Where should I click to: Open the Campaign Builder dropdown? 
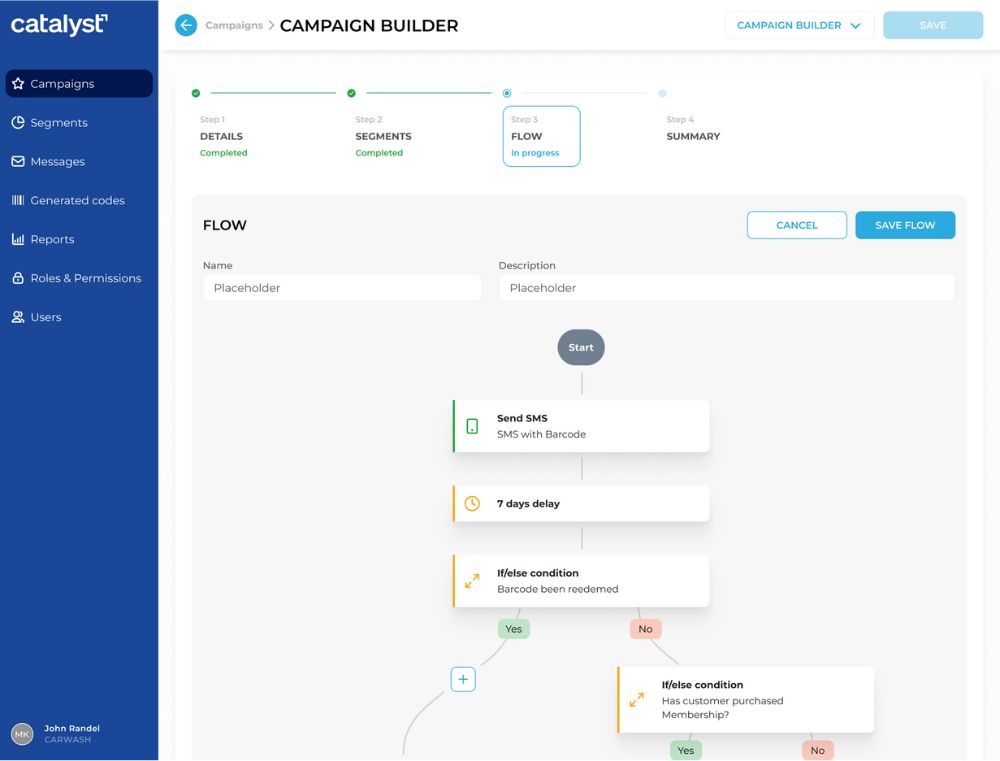click(x=799, y=26)
